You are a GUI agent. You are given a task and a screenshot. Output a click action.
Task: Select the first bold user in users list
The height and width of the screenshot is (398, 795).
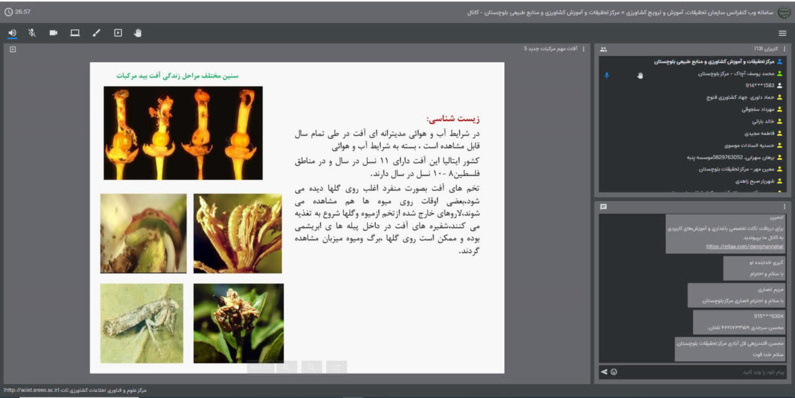(715, 61)
